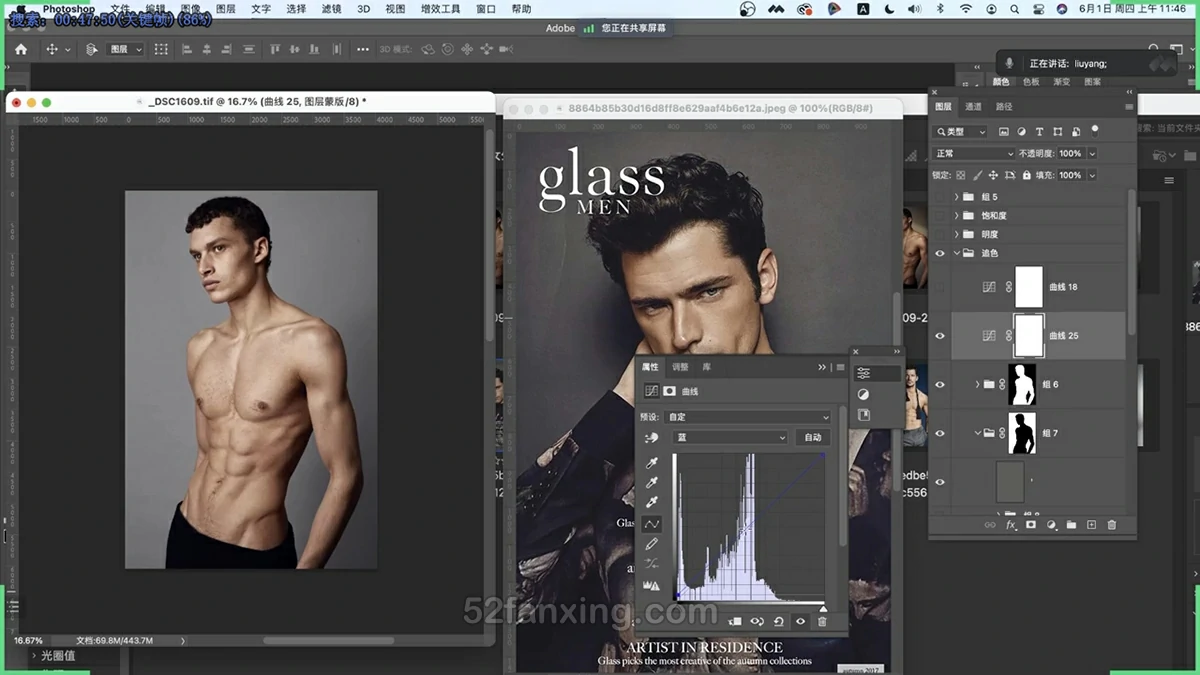1200x675 pixels.
Task: Select the pencil draw-curve tool
Action: [x=652, y=544]
